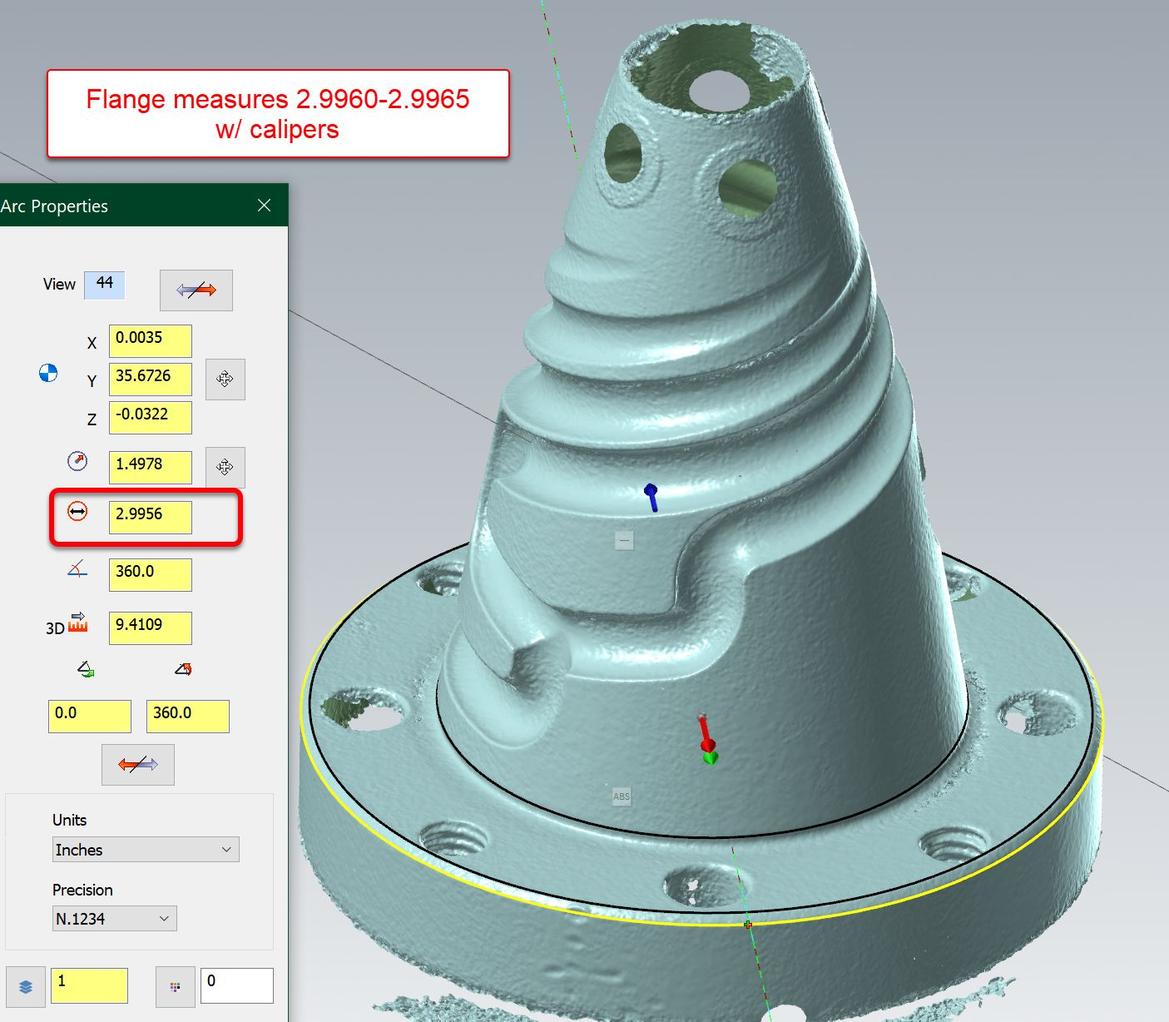
Task: Click the start angle icon
Action: point(86,669)
